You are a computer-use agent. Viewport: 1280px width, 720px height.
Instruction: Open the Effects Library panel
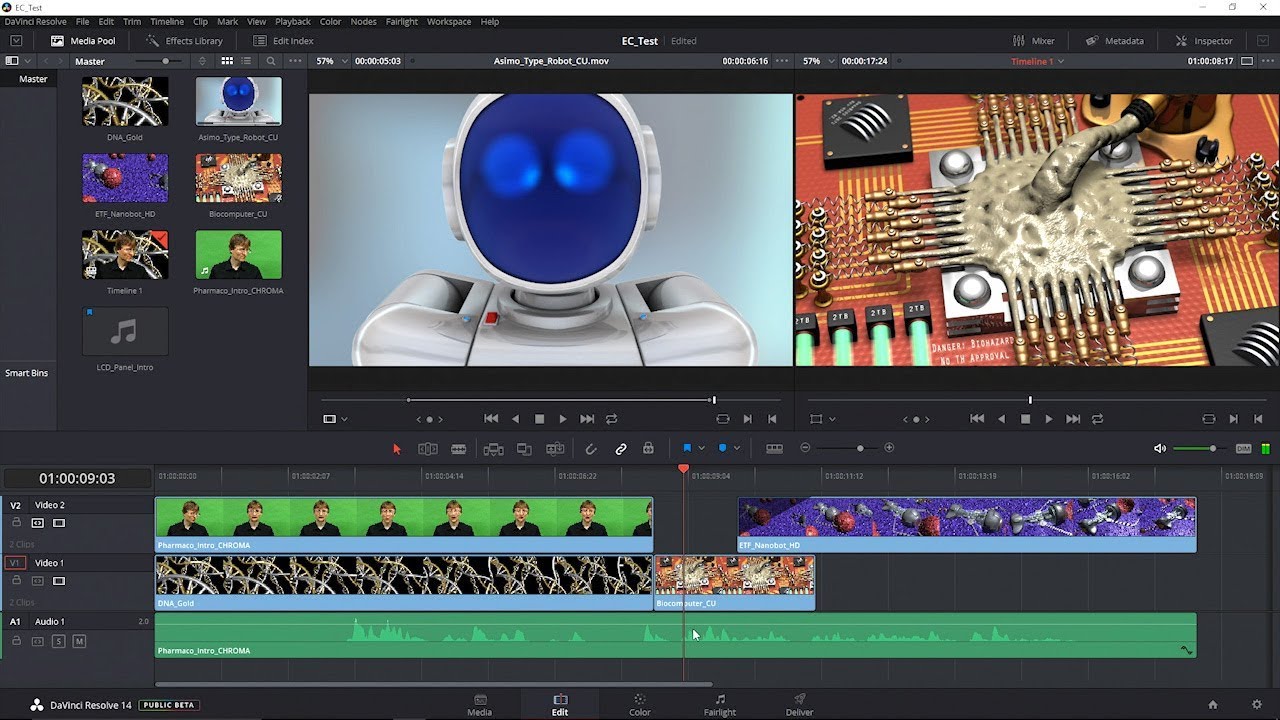click(x=183, y=41)
